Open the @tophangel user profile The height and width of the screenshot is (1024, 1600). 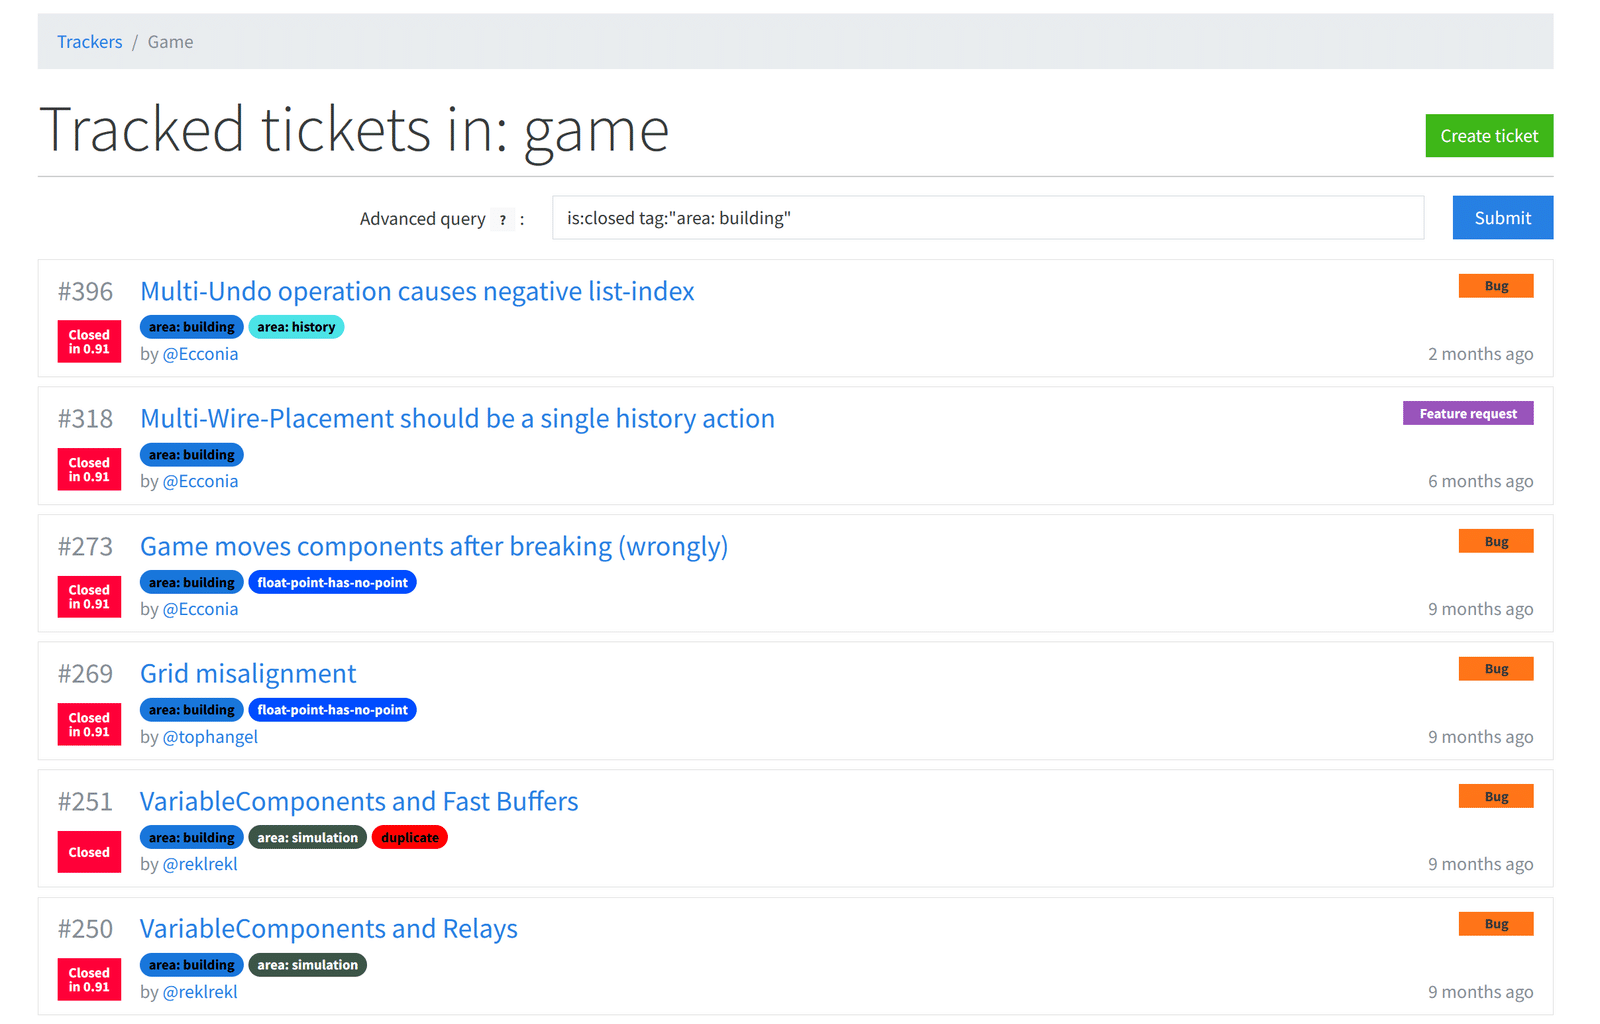pyautogui.click(x=210, y=737)
